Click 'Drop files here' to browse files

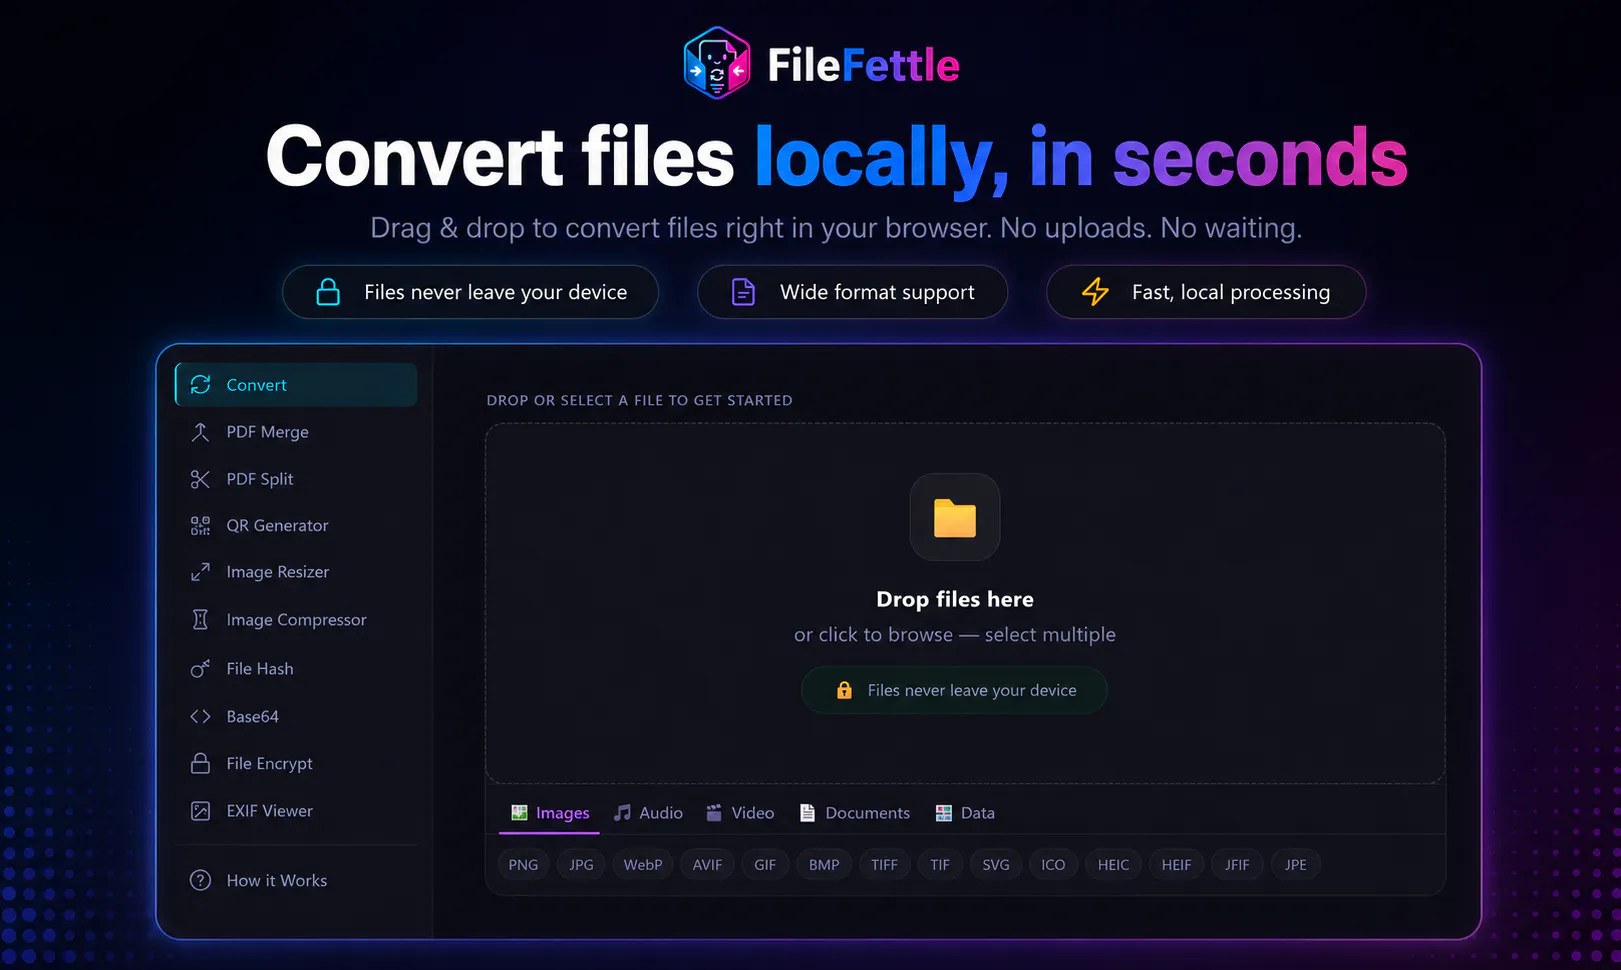click(x=955, y=599)
